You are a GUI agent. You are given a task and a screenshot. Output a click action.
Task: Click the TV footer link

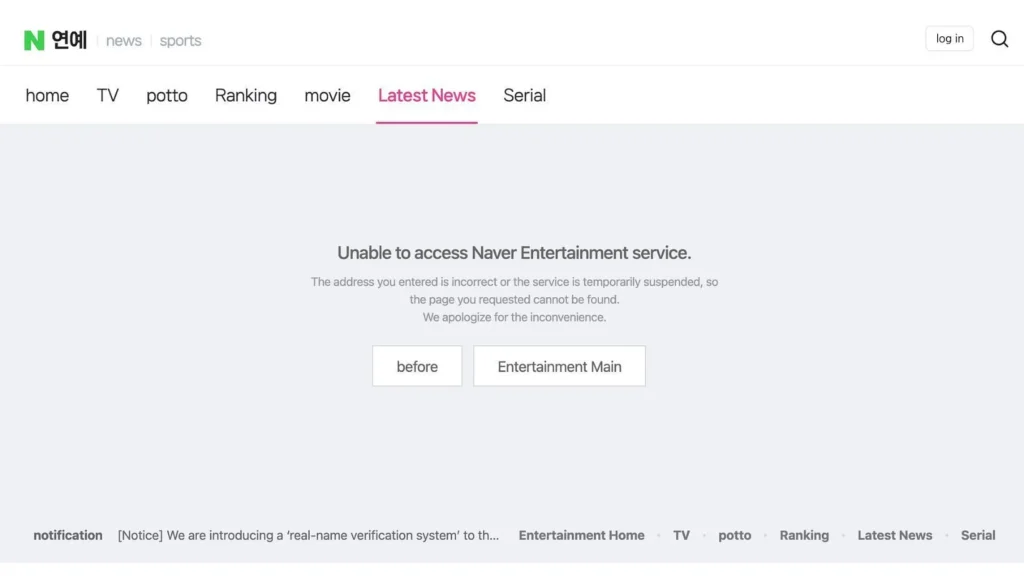[x=681, y=535]
